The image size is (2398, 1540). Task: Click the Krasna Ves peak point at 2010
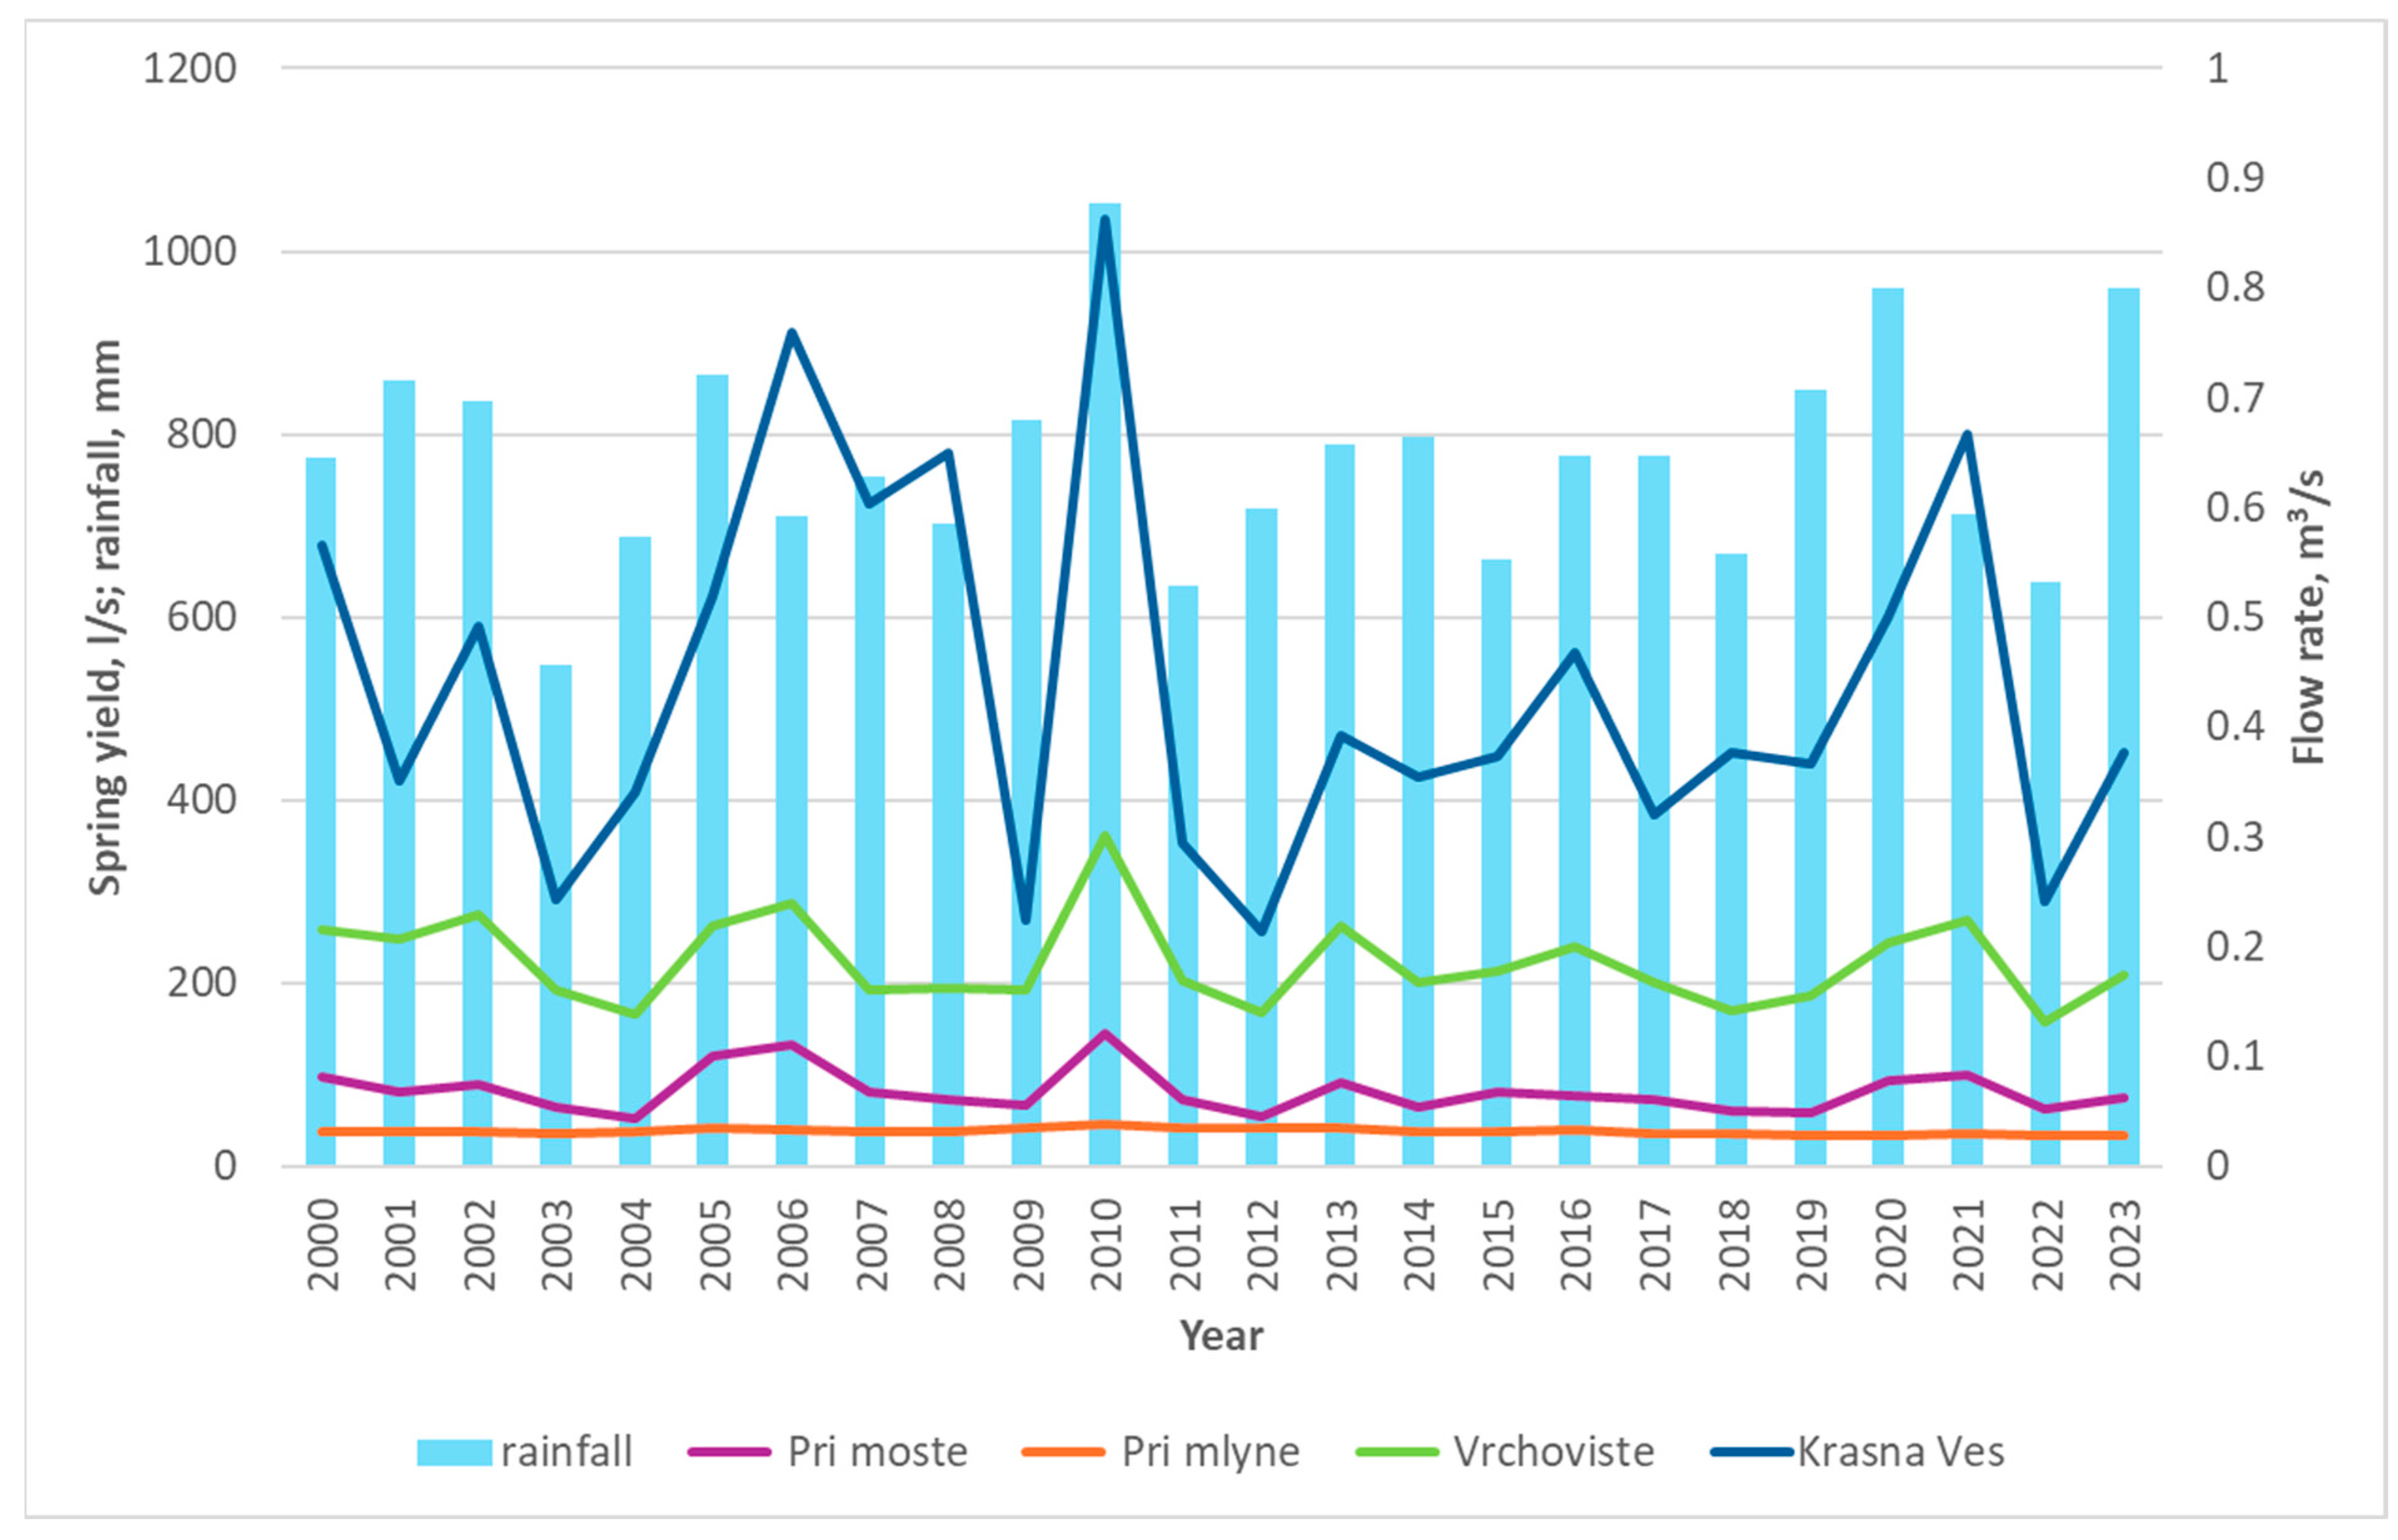(x=1105, y=219)
